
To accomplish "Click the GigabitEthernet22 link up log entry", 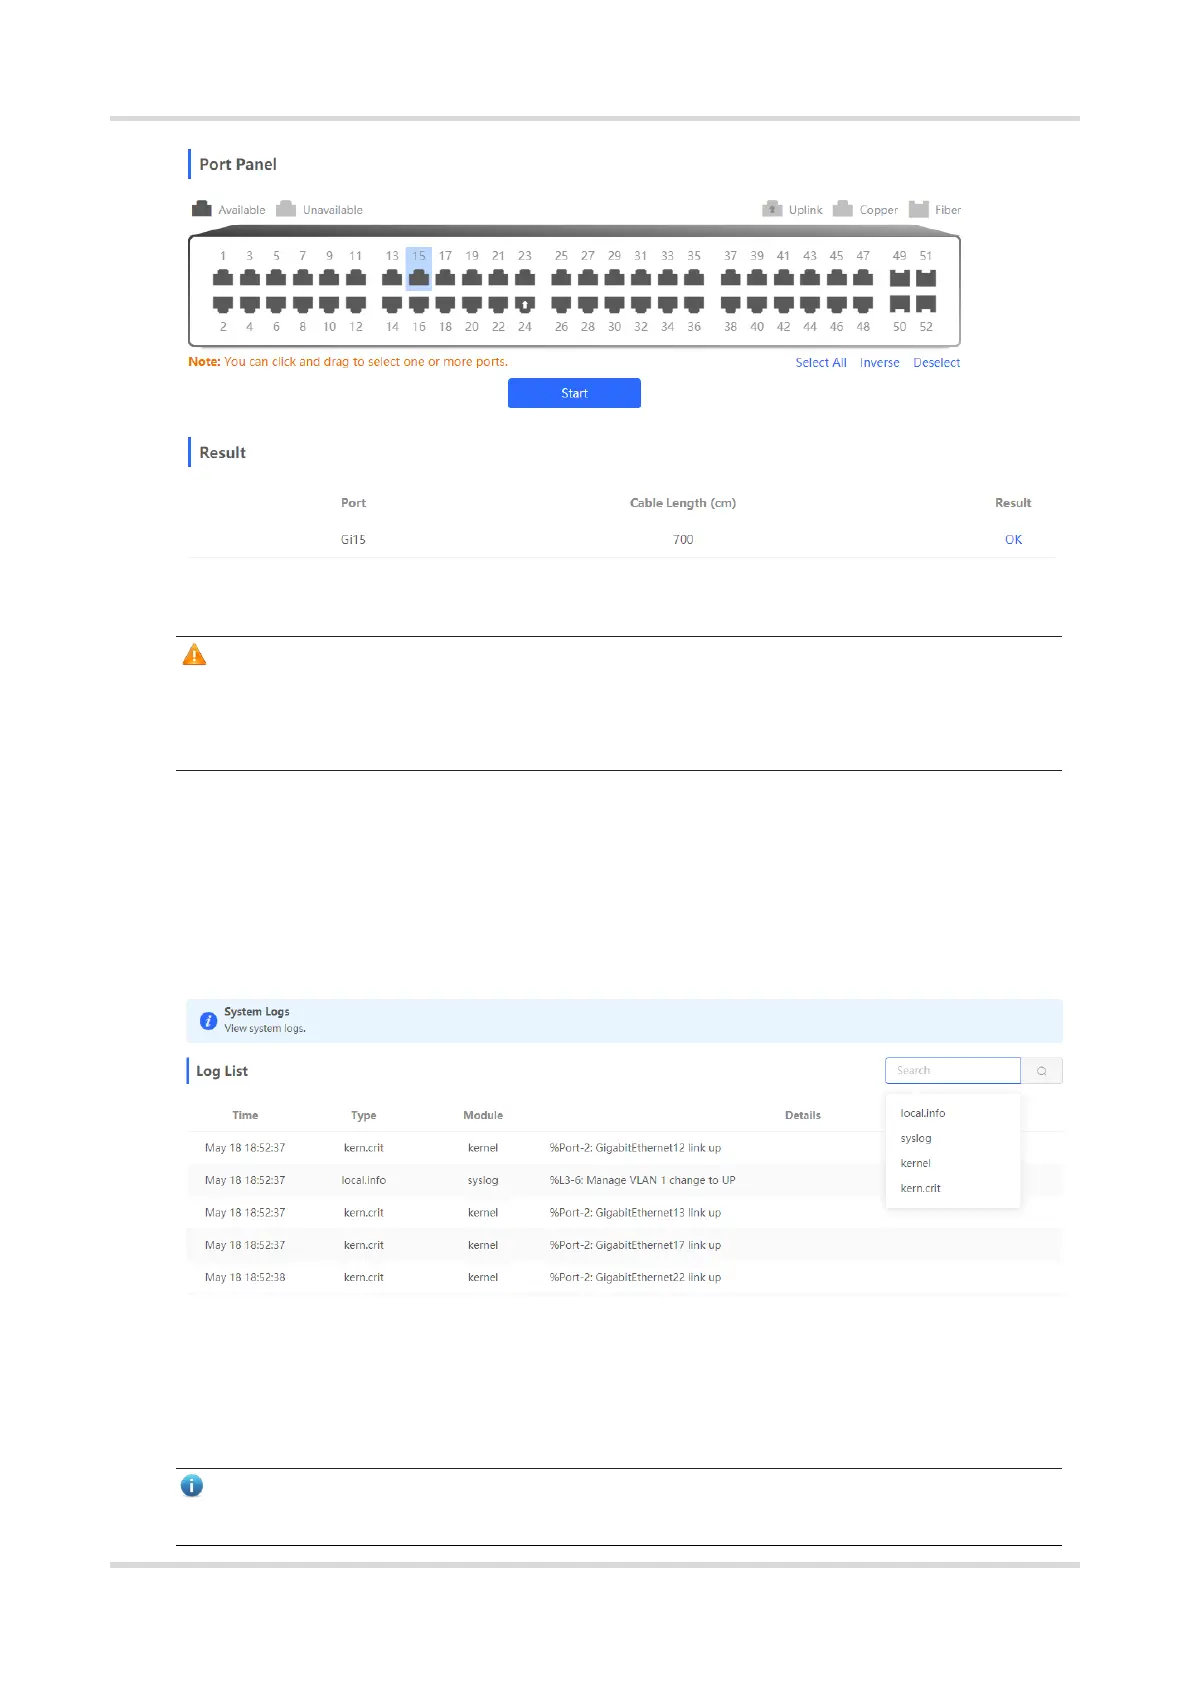I will 635,1277.
